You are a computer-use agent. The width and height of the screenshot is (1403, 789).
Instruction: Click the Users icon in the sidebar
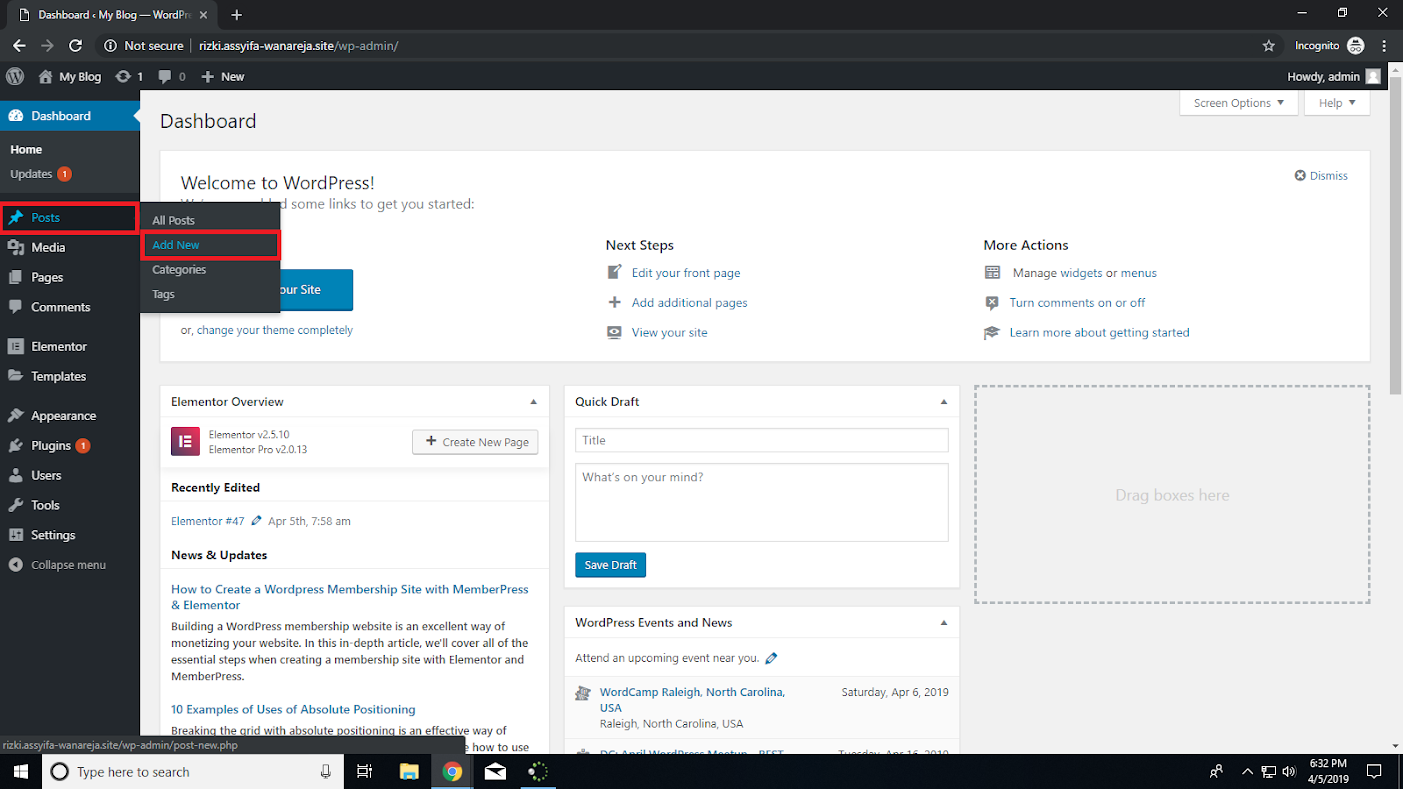(15, 475)
